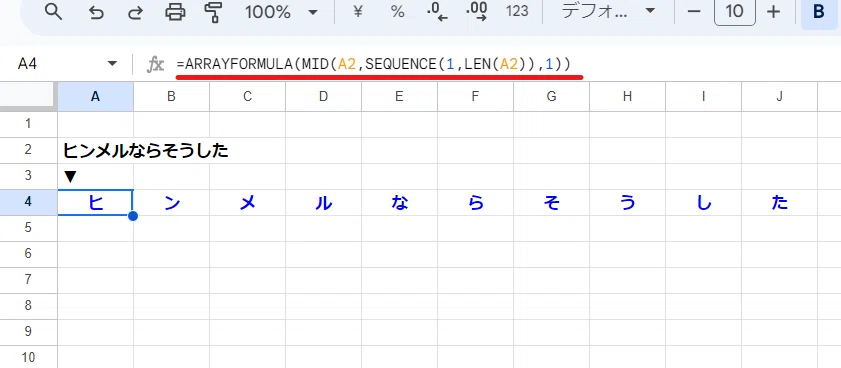The width and height of the screenshot is (841, 368).
Task: Select row 8 header
Action: 28,306
